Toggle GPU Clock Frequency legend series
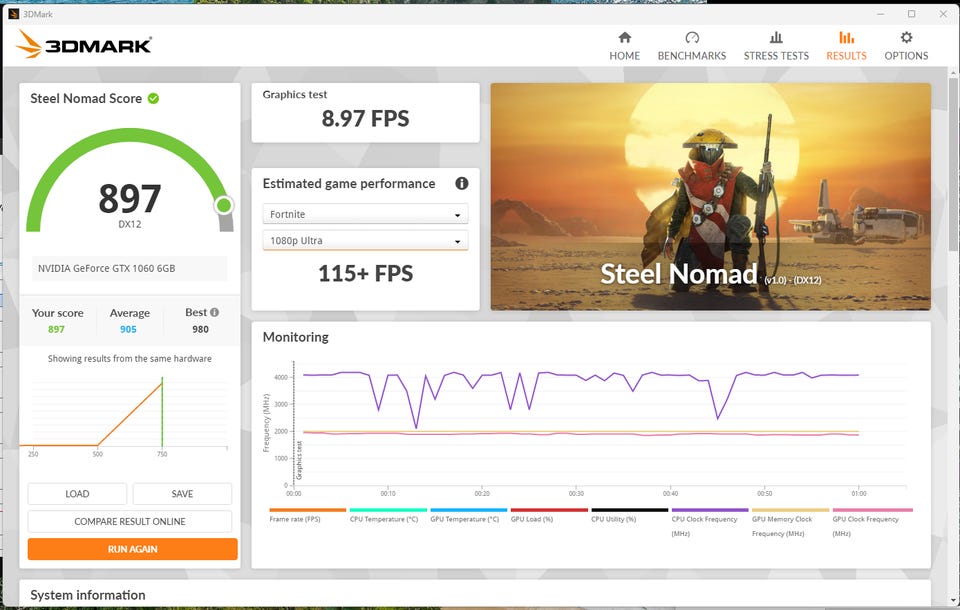This screenshot has width=960, height=610. (872, 522)
